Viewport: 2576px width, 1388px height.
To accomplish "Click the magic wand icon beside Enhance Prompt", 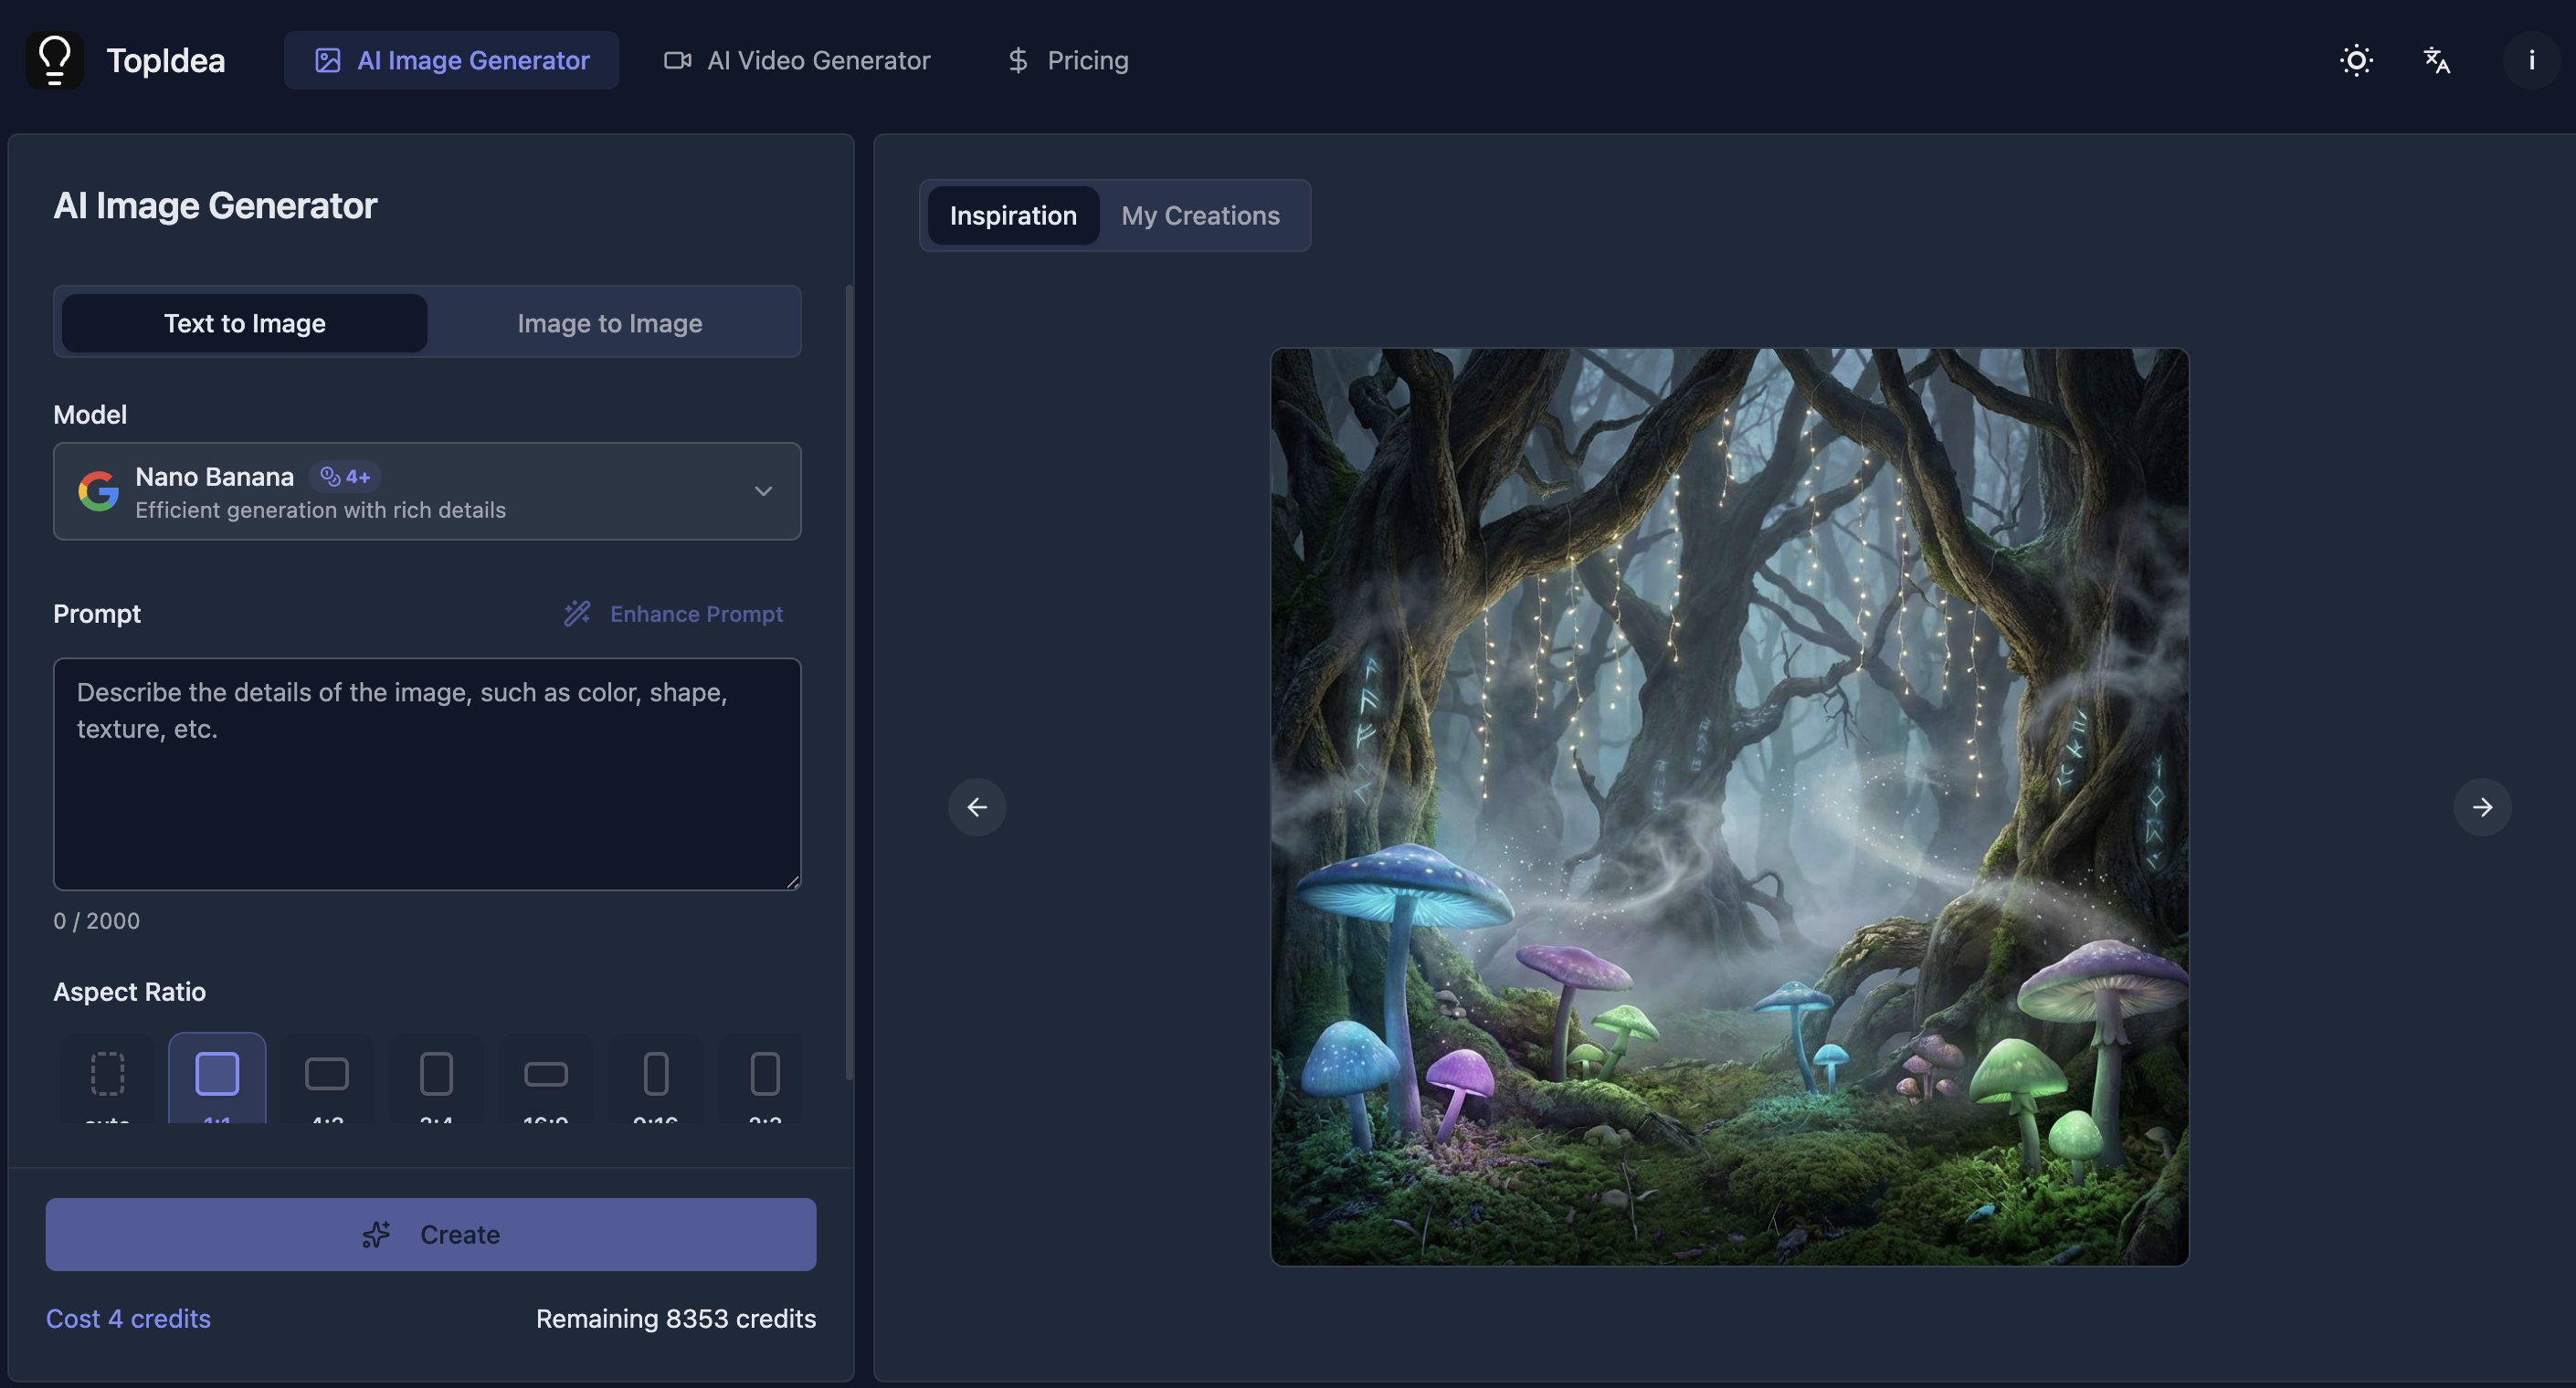I will pyautogui.click(x=578, y=613).
